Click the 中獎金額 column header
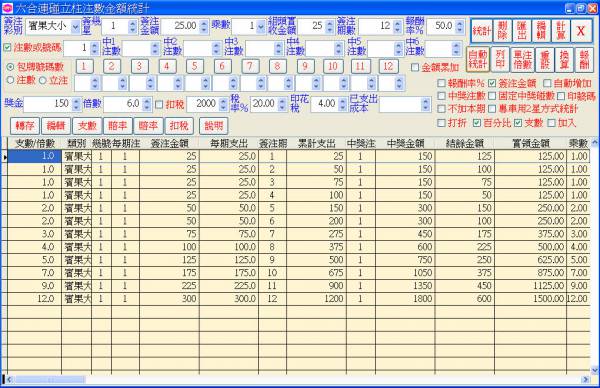This screenshot has height=388, width=600. pyautogui.click(x=405, y=143)
